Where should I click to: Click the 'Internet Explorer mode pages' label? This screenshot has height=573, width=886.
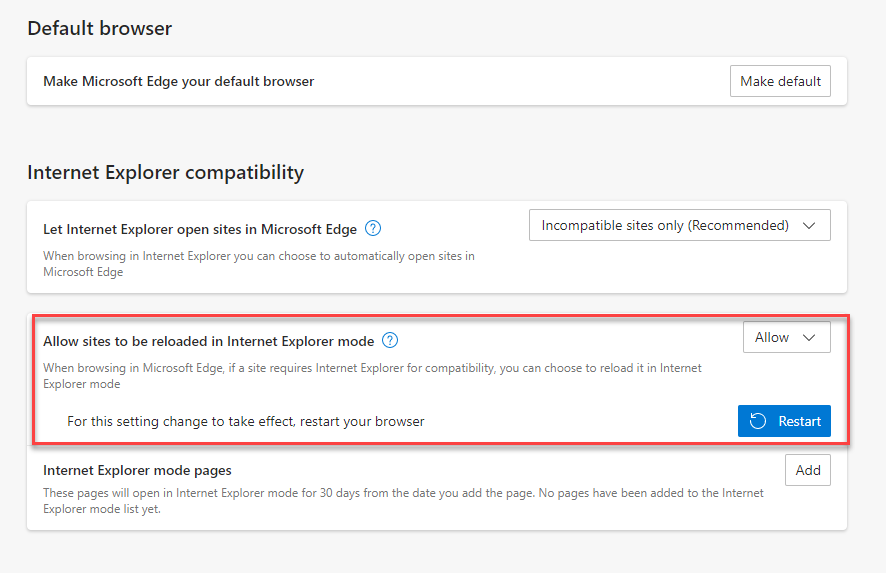tap(137, 470)
